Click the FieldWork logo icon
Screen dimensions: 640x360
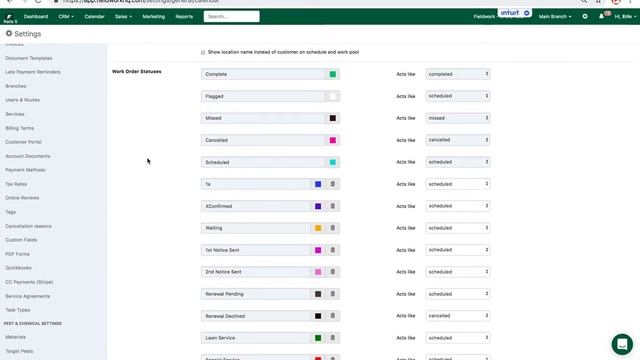[9, 17]
